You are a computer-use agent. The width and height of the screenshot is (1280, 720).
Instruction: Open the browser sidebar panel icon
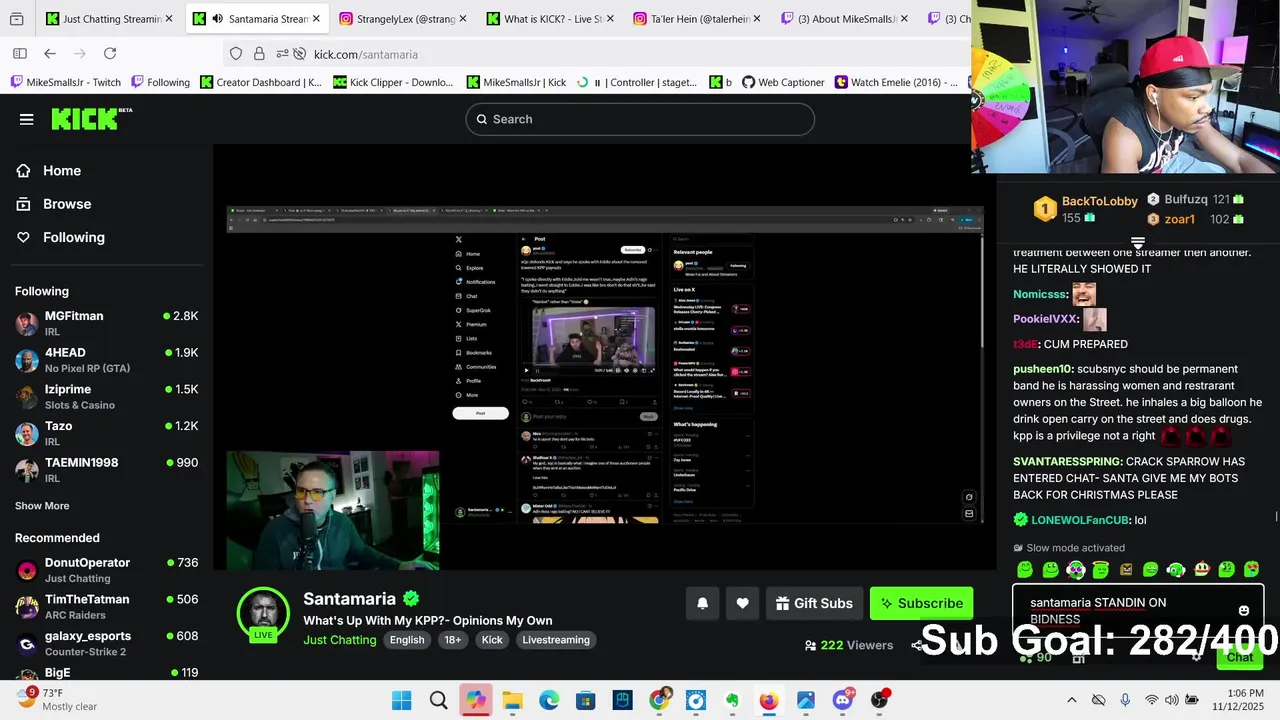click(x=20, y=54)
